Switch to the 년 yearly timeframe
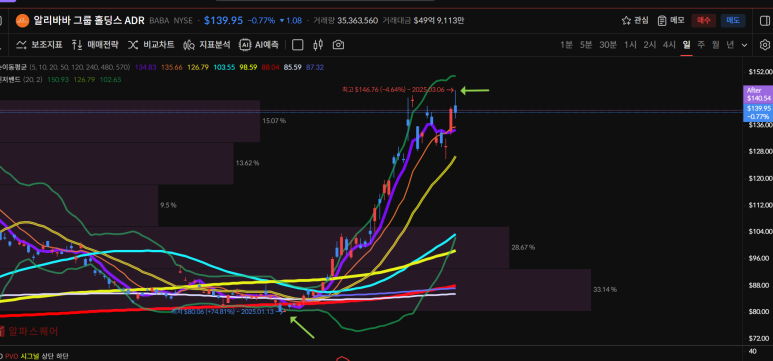 pos(730,45)
